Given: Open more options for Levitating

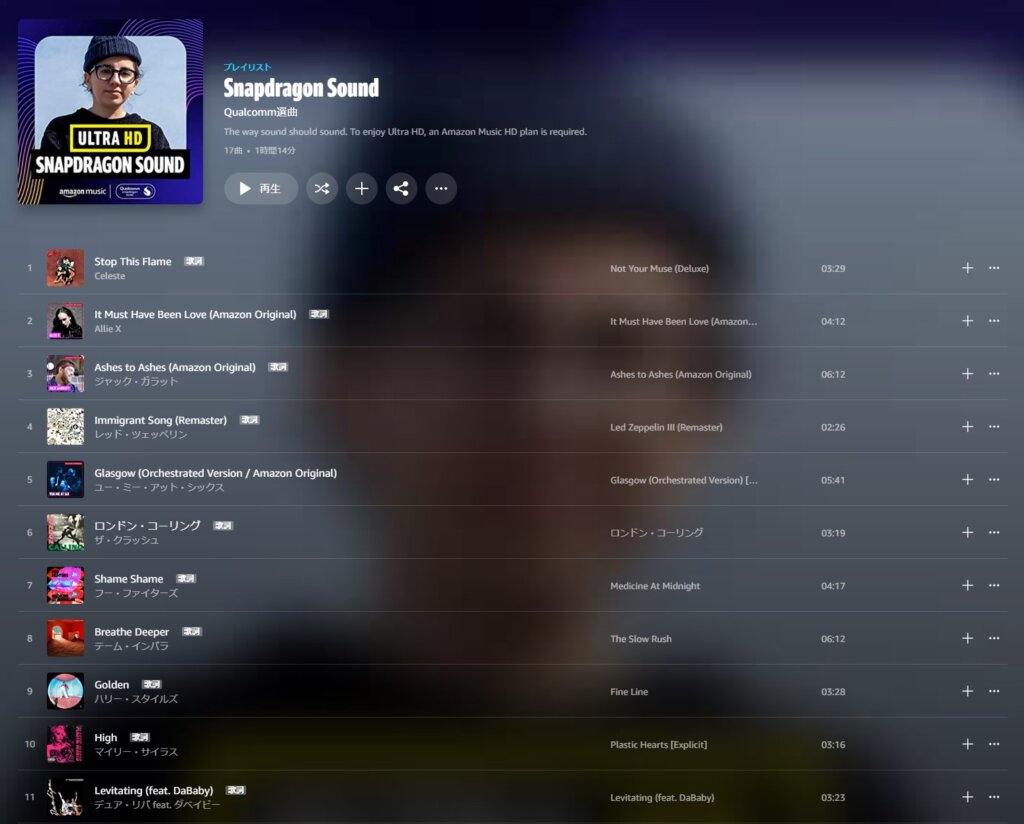Looking at the screenshot, I should pyautogui.click(x=994, y=797).
